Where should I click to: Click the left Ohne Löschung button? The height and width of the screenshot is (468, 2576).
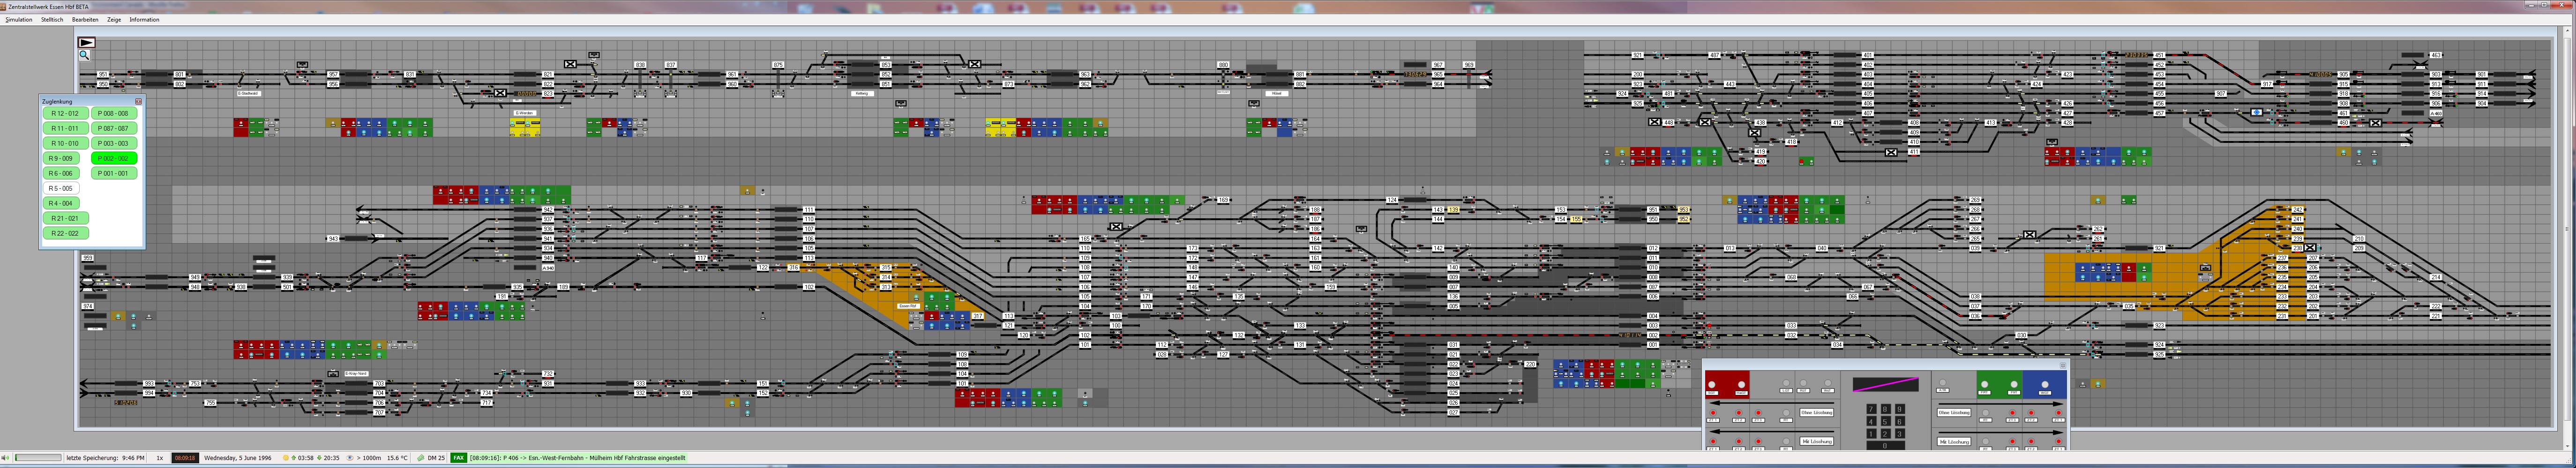click(x=1817, y=413)
